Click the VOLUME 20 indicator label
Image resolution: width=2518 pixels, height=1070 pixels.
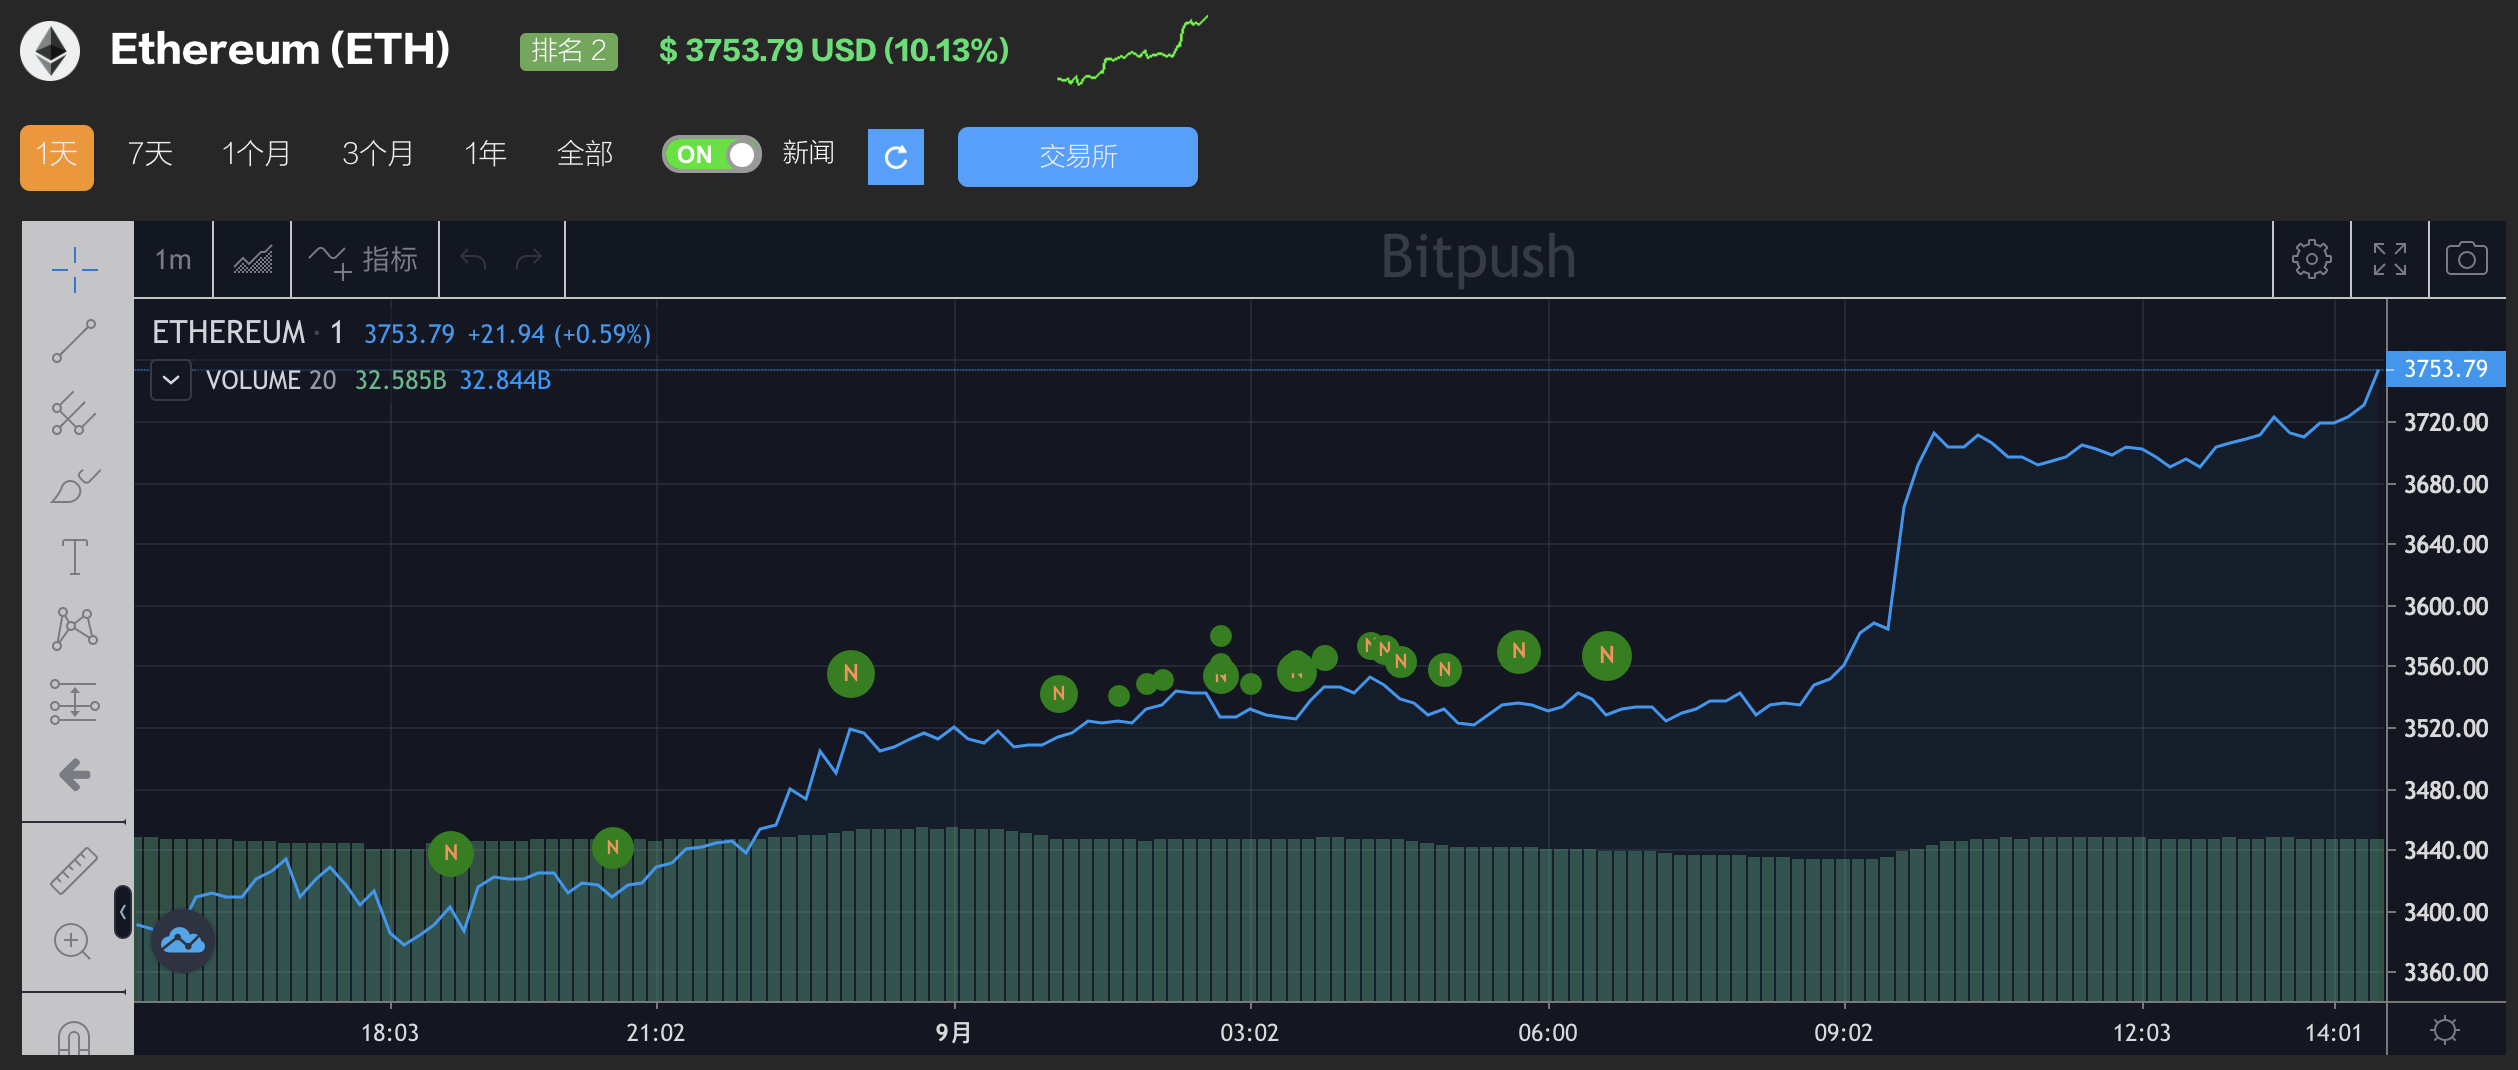click(271, 381)
